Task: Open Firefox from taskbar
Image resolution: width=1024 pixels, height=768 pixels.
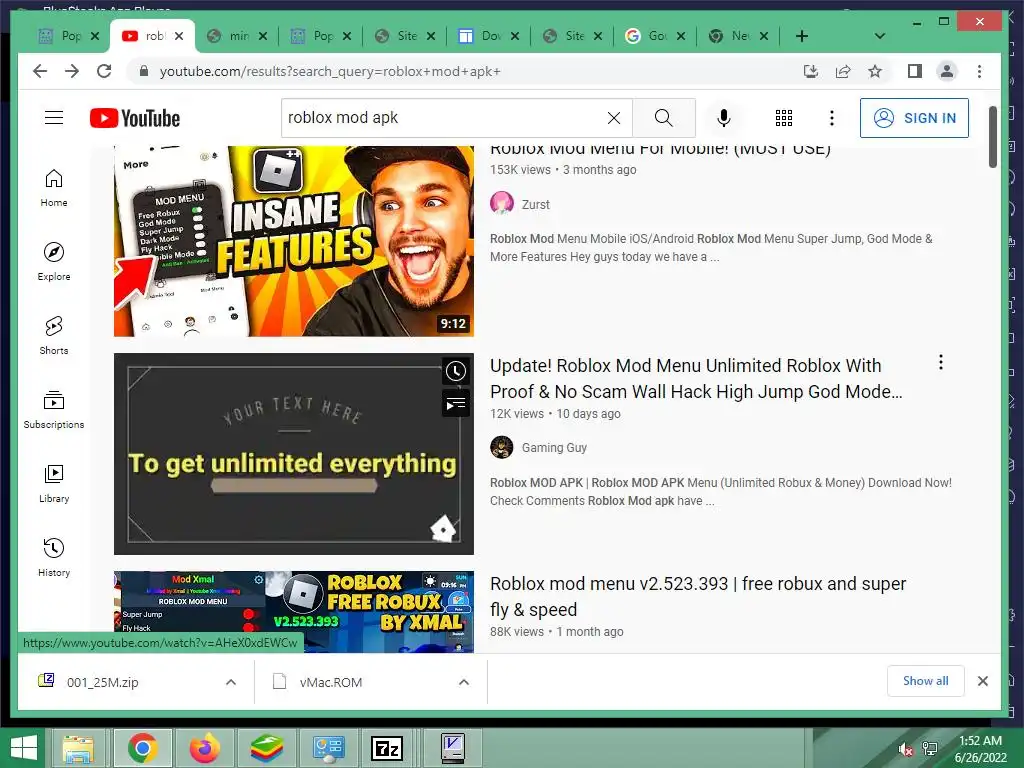Action: [205, 748]
